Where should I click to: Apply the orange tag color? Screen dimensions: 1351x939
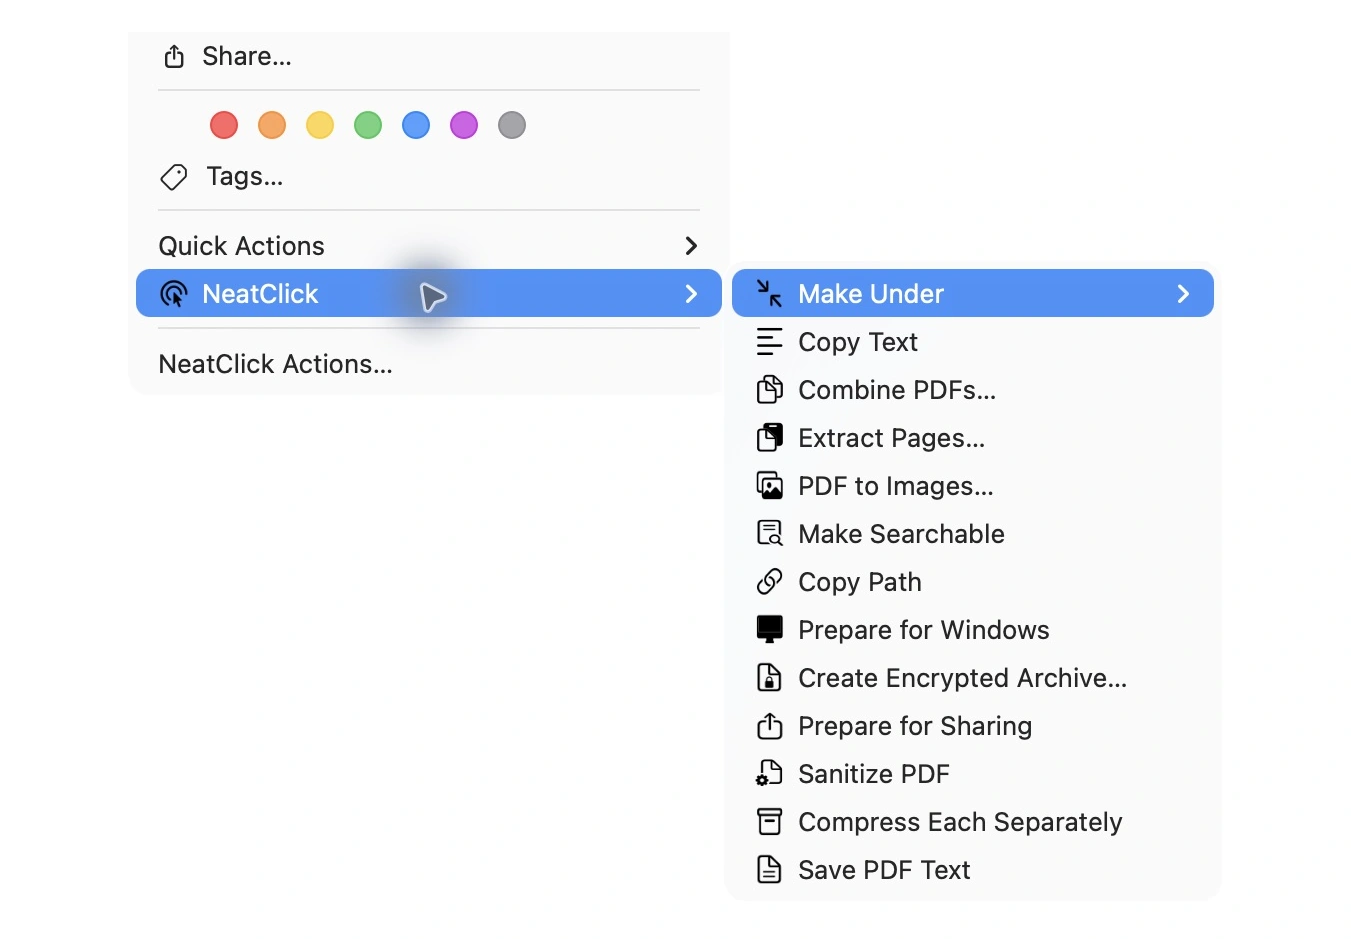(272, 125)
